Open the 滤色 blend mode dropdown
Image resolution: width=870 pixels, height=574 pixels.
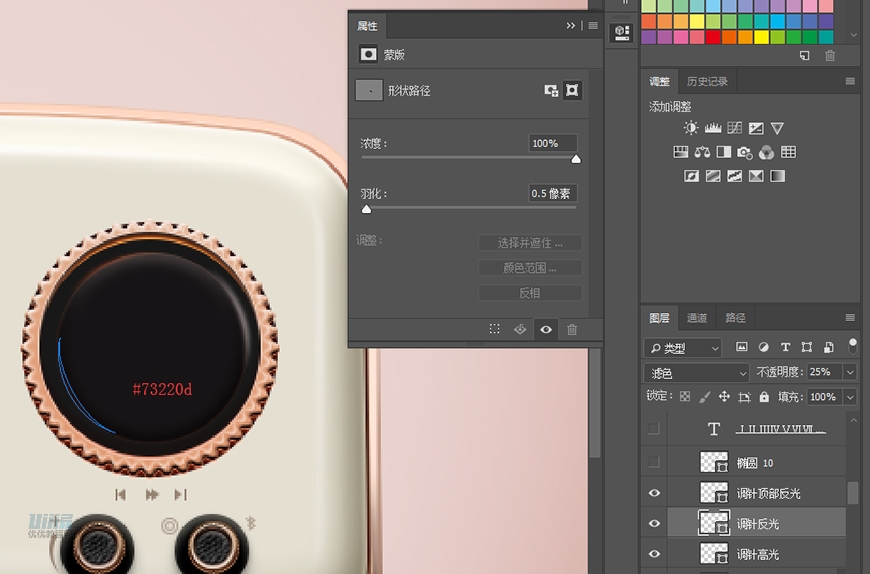click(x=697, y=372)
